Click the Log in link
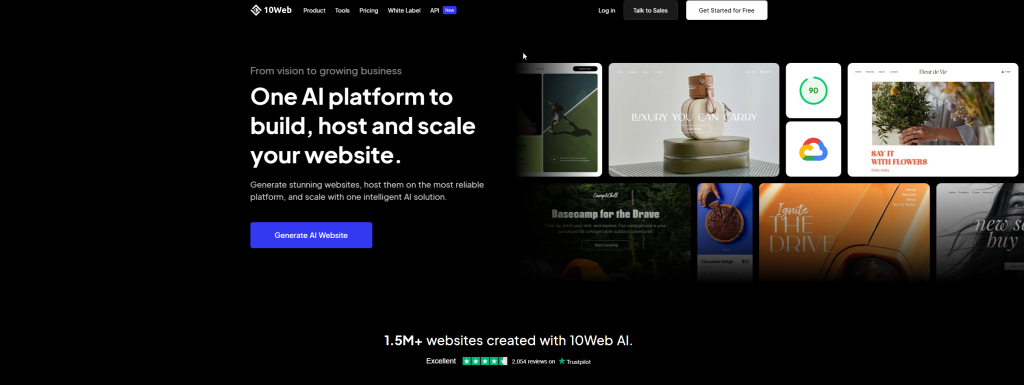Viewport: 1024px width, 385px height. [607, 10]
